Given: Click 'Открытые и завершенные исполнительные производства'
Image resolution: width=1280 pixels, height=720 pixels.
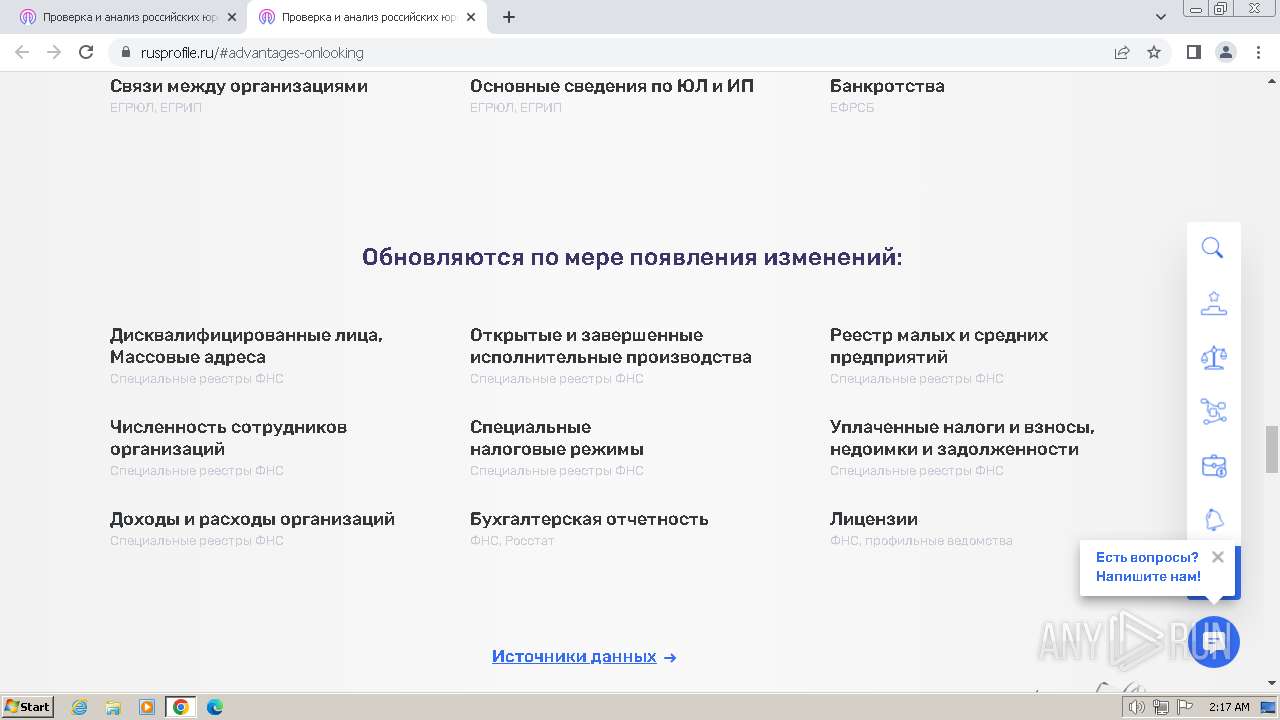Looking at the screenshot, I should 611,346.
